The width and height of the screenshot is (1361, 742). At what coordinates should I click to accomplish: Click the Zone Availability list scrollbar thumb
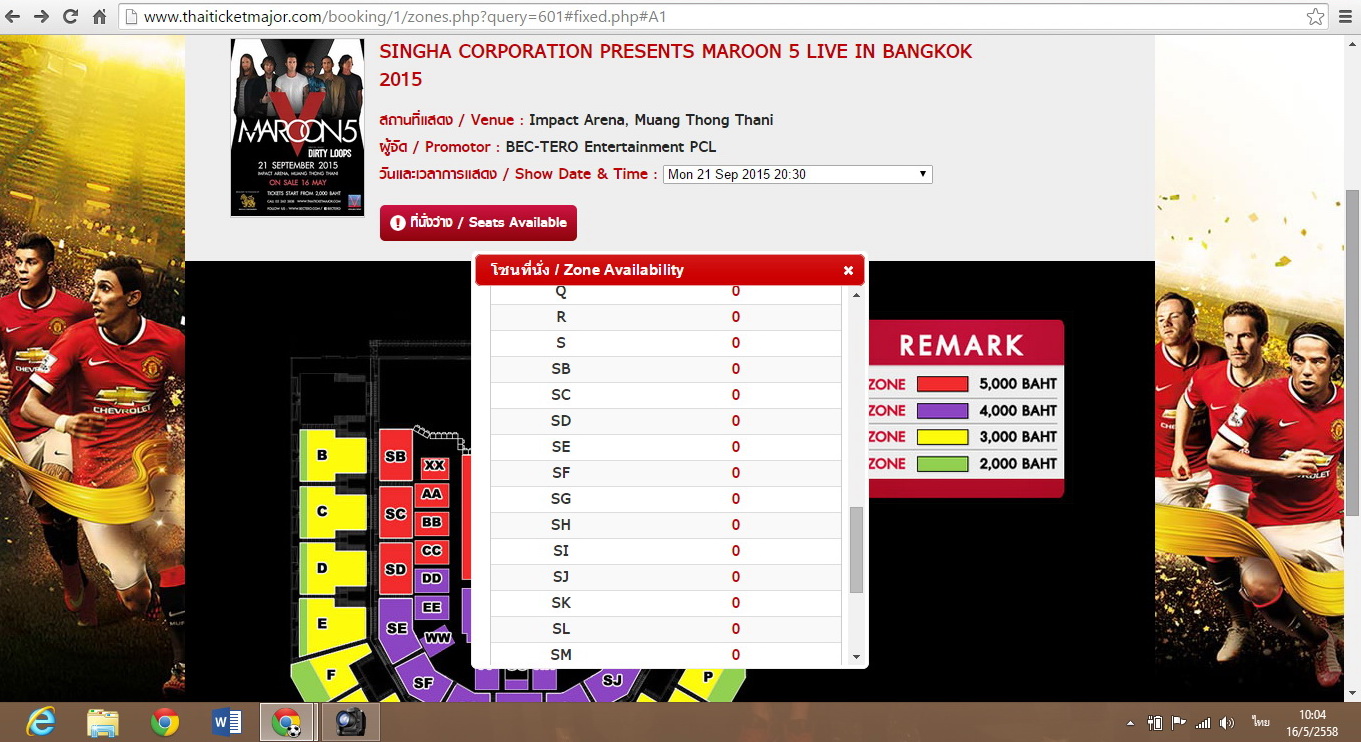[856, 549]
